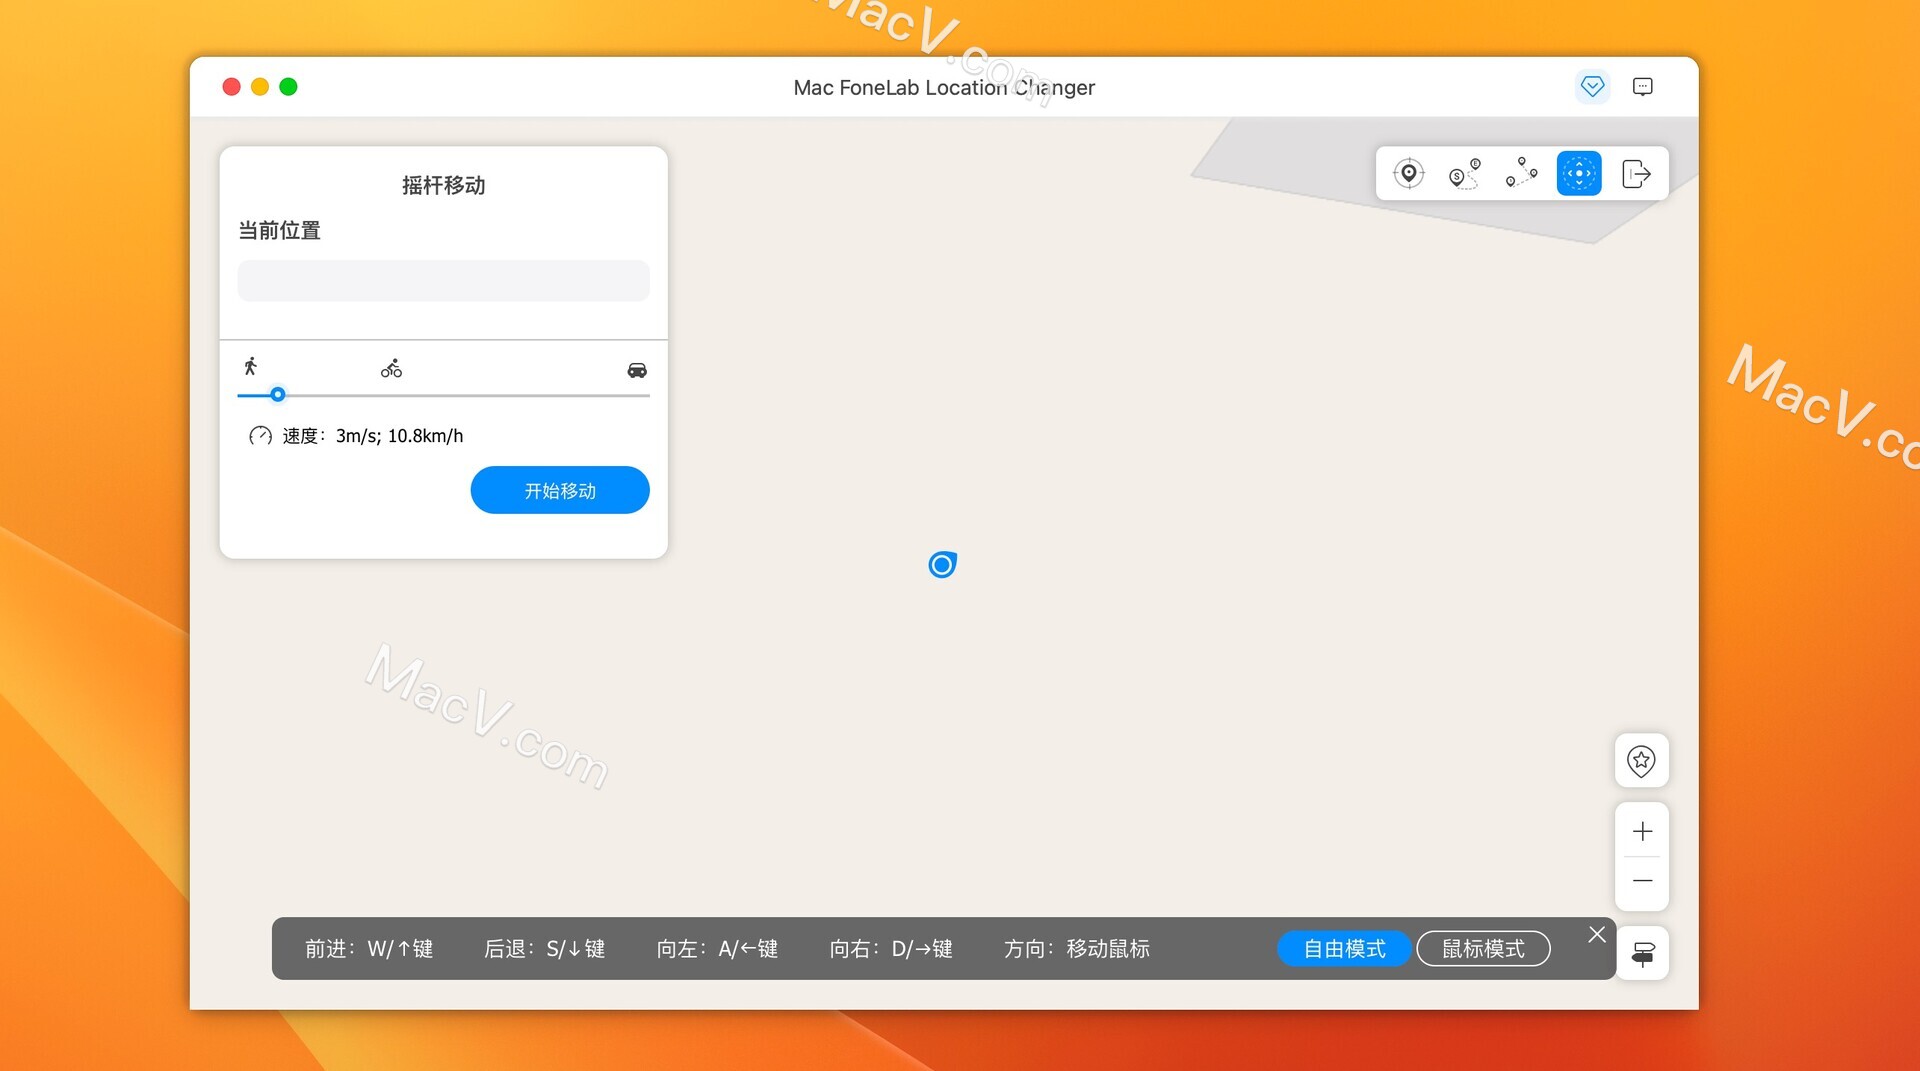1920x1071 pixels.
Task: Zoom out the map with minus button
Action: tap(1642, 881)
